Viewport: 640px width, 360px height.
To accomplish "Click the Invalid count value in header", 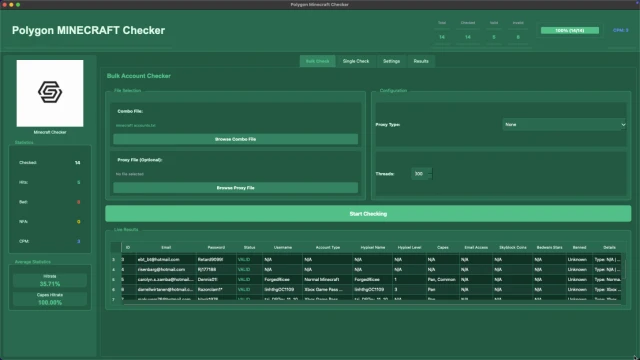I will [x=518, y=37].
